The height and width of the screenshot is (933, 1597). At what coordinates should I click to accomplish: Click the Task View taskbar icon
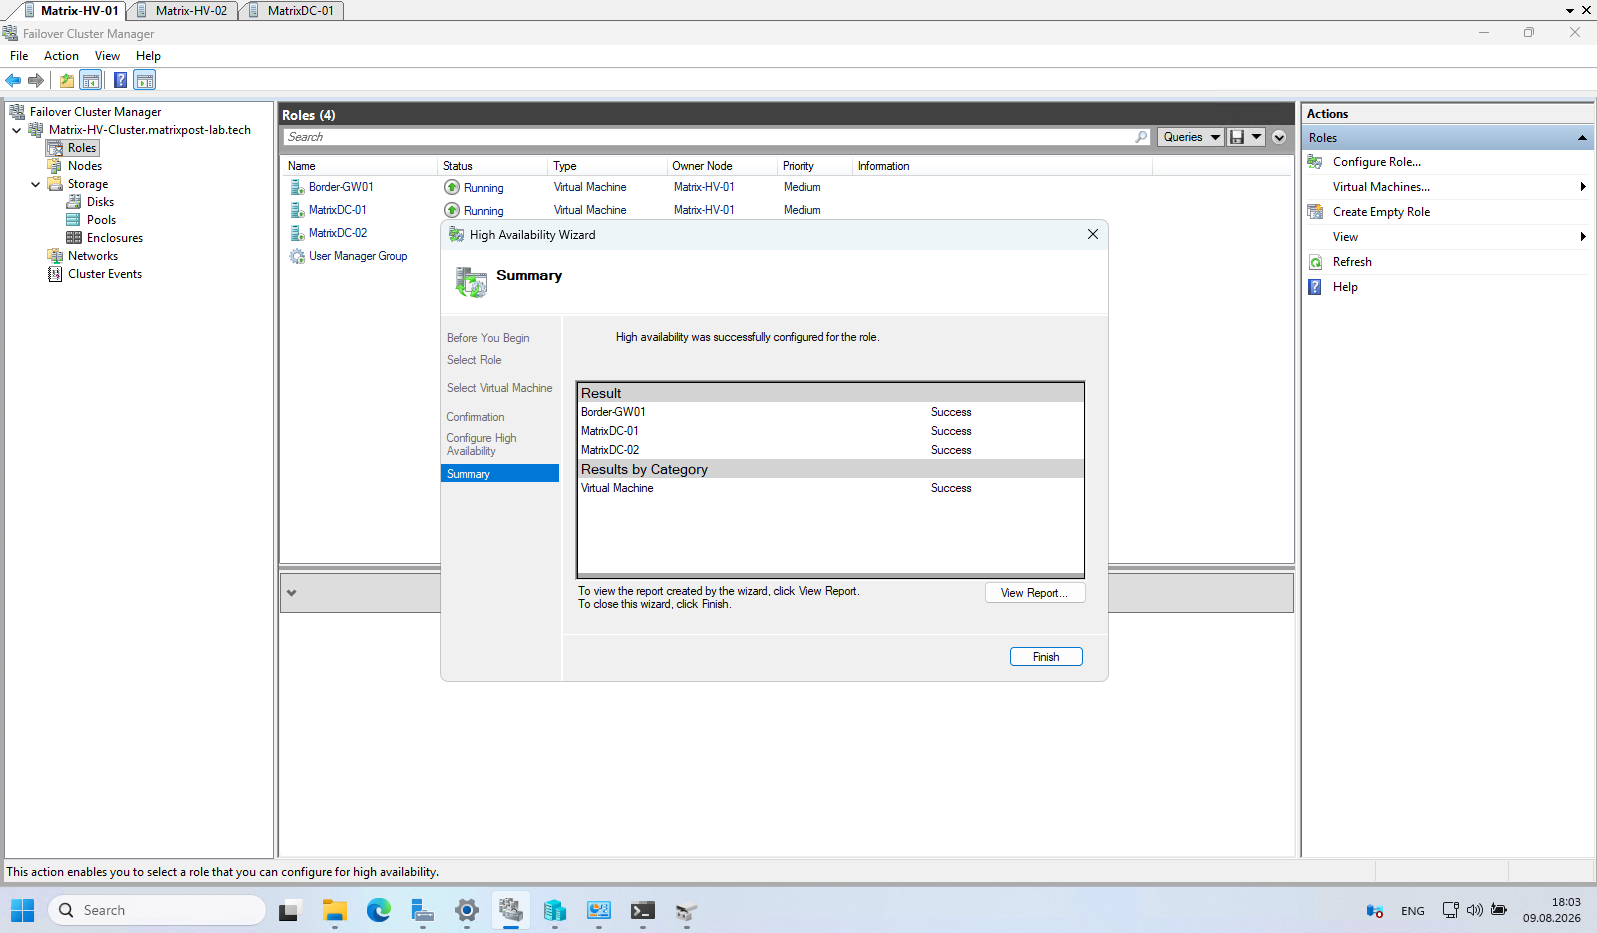click(x=290, y=910)
